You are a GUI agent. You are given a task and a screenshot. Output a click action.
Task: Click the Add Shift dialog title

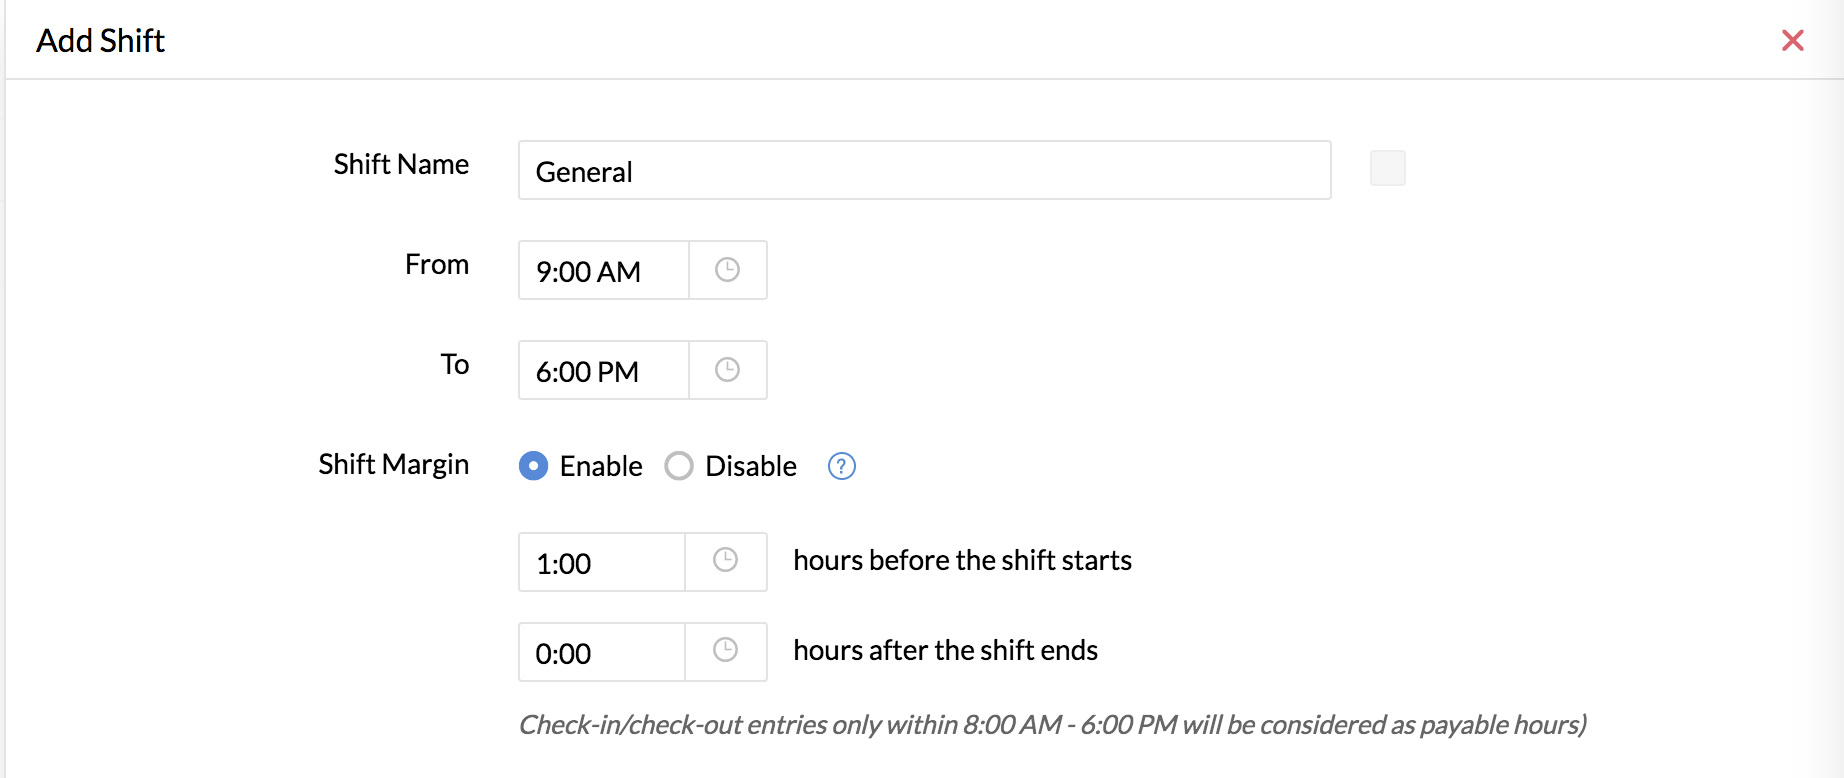(x=100, y=41)
